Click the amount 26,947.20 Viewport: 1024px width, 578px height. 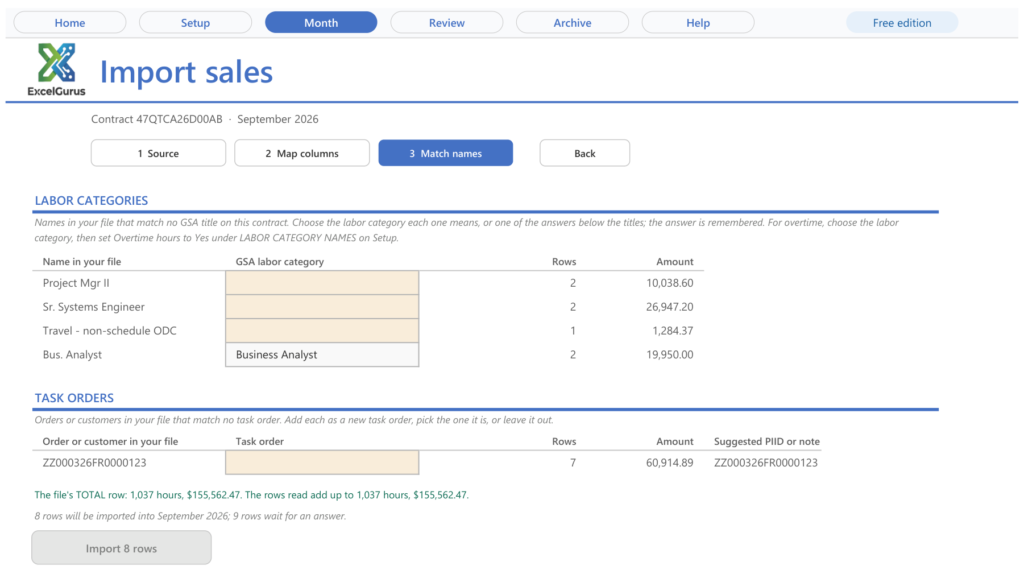pyautogui.click(x=669, y=307)
